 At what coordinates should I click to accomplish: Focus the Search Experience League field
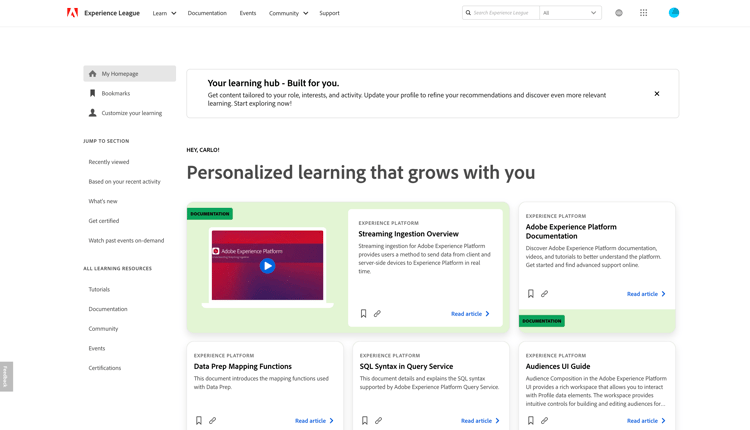click(x=500, y=13)
